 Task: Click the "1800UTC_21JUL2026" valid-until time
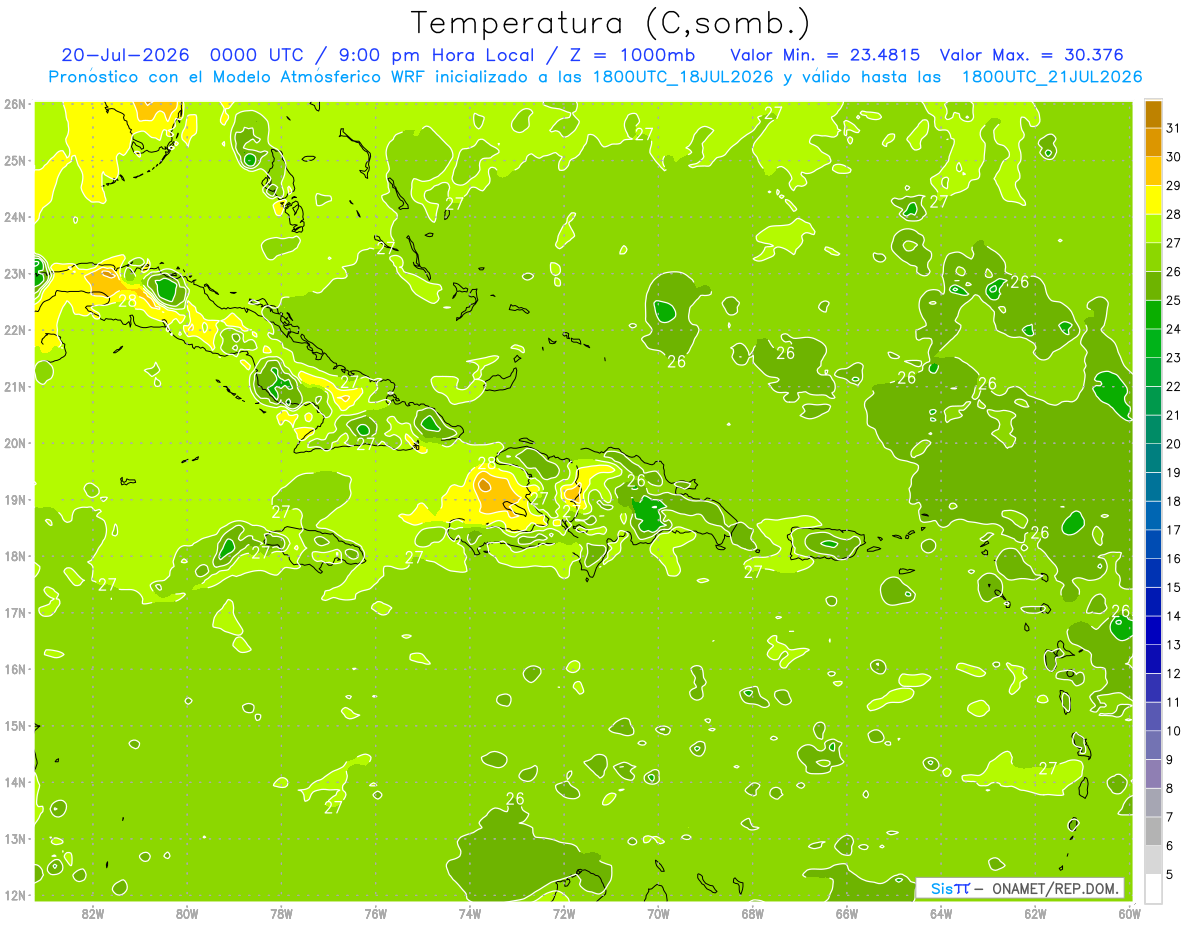[x=1051, y=77]
